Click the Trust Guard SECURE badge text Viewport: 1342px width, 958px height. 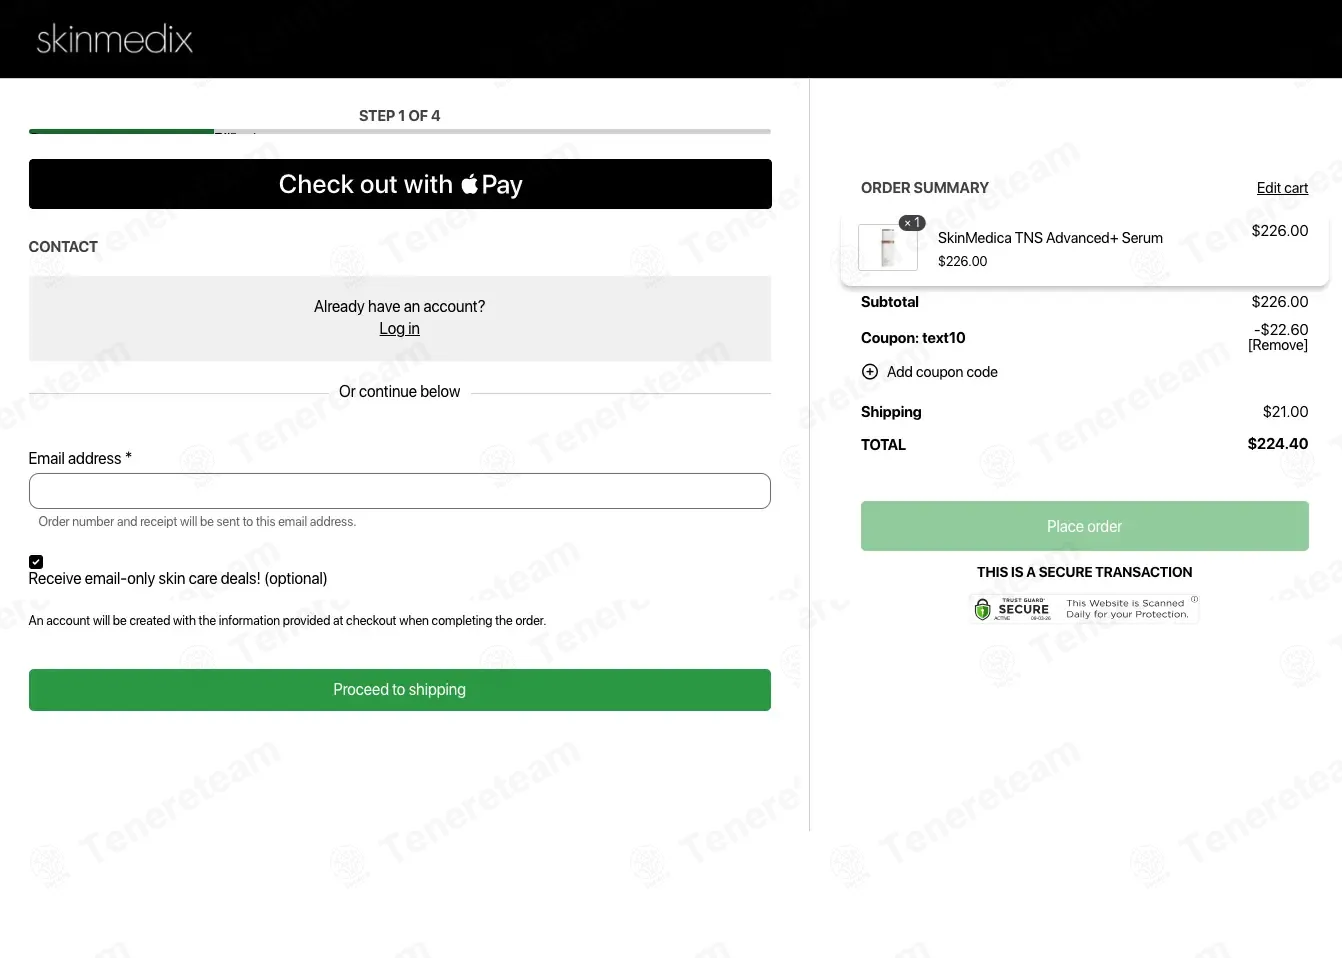point(1024,609)
